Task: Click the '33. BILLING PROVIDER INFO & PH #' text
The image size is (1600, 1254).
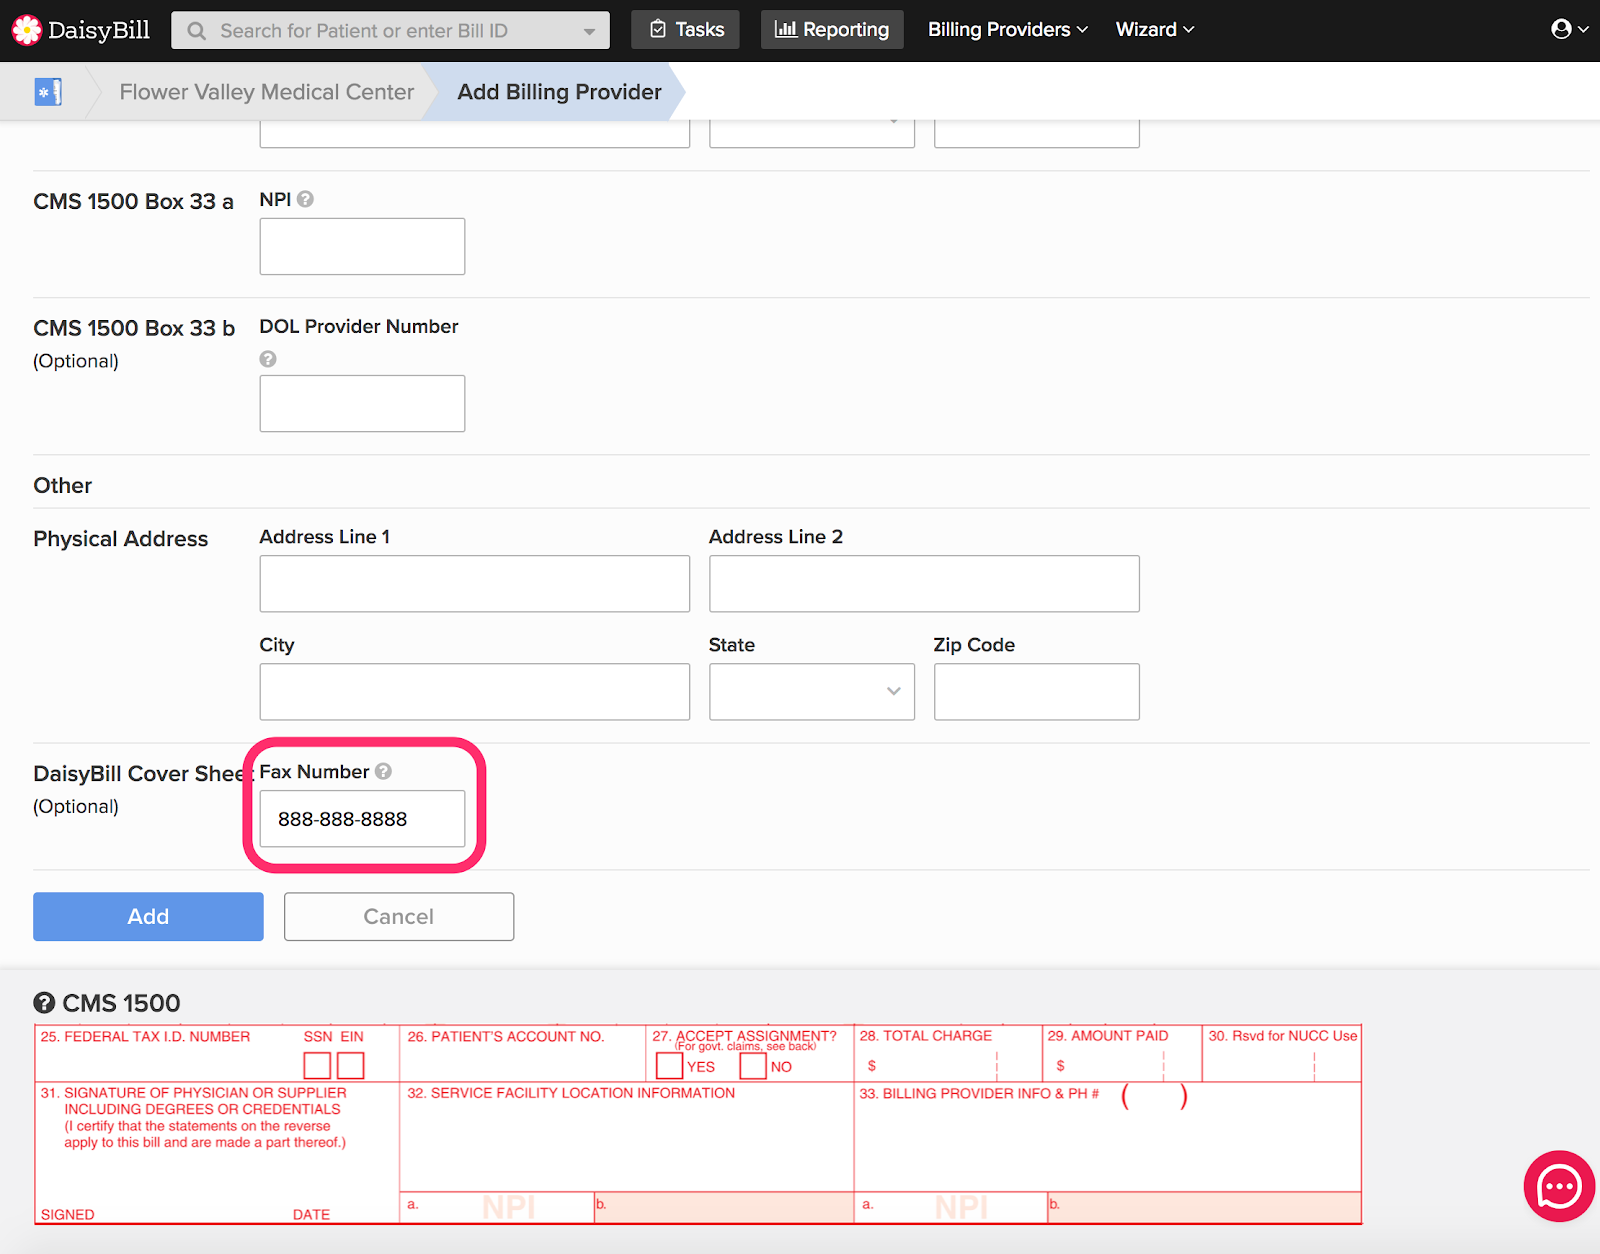Action: [x=979, y=1093]
